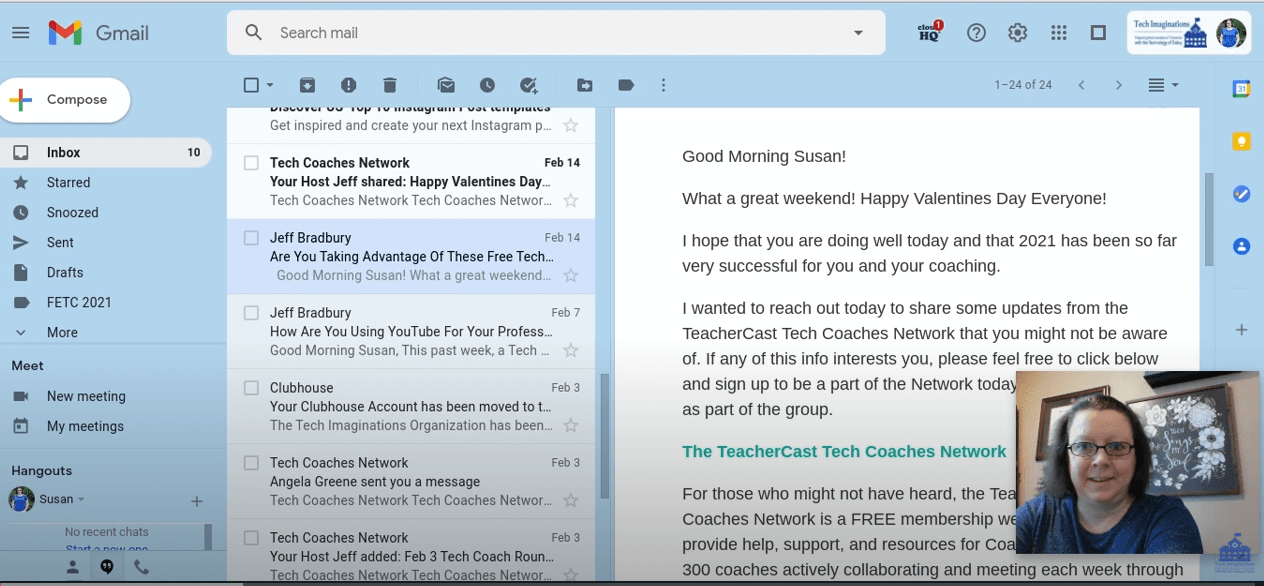Click The TeacherCast Tech Coaches Network link

844,452
